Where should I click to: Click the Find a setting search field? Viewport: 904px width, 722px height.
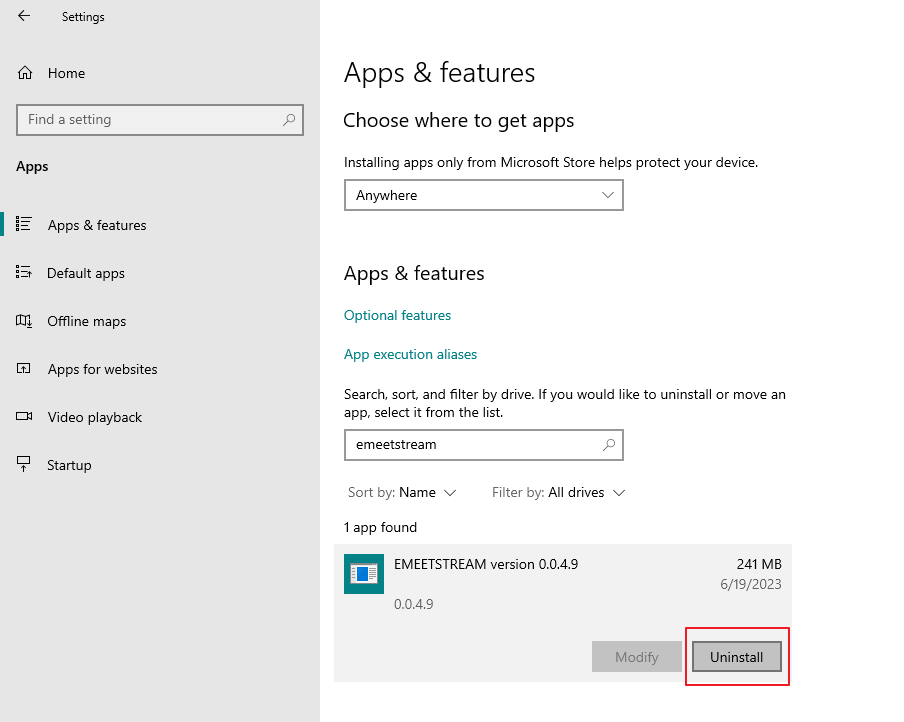[150, 119]
